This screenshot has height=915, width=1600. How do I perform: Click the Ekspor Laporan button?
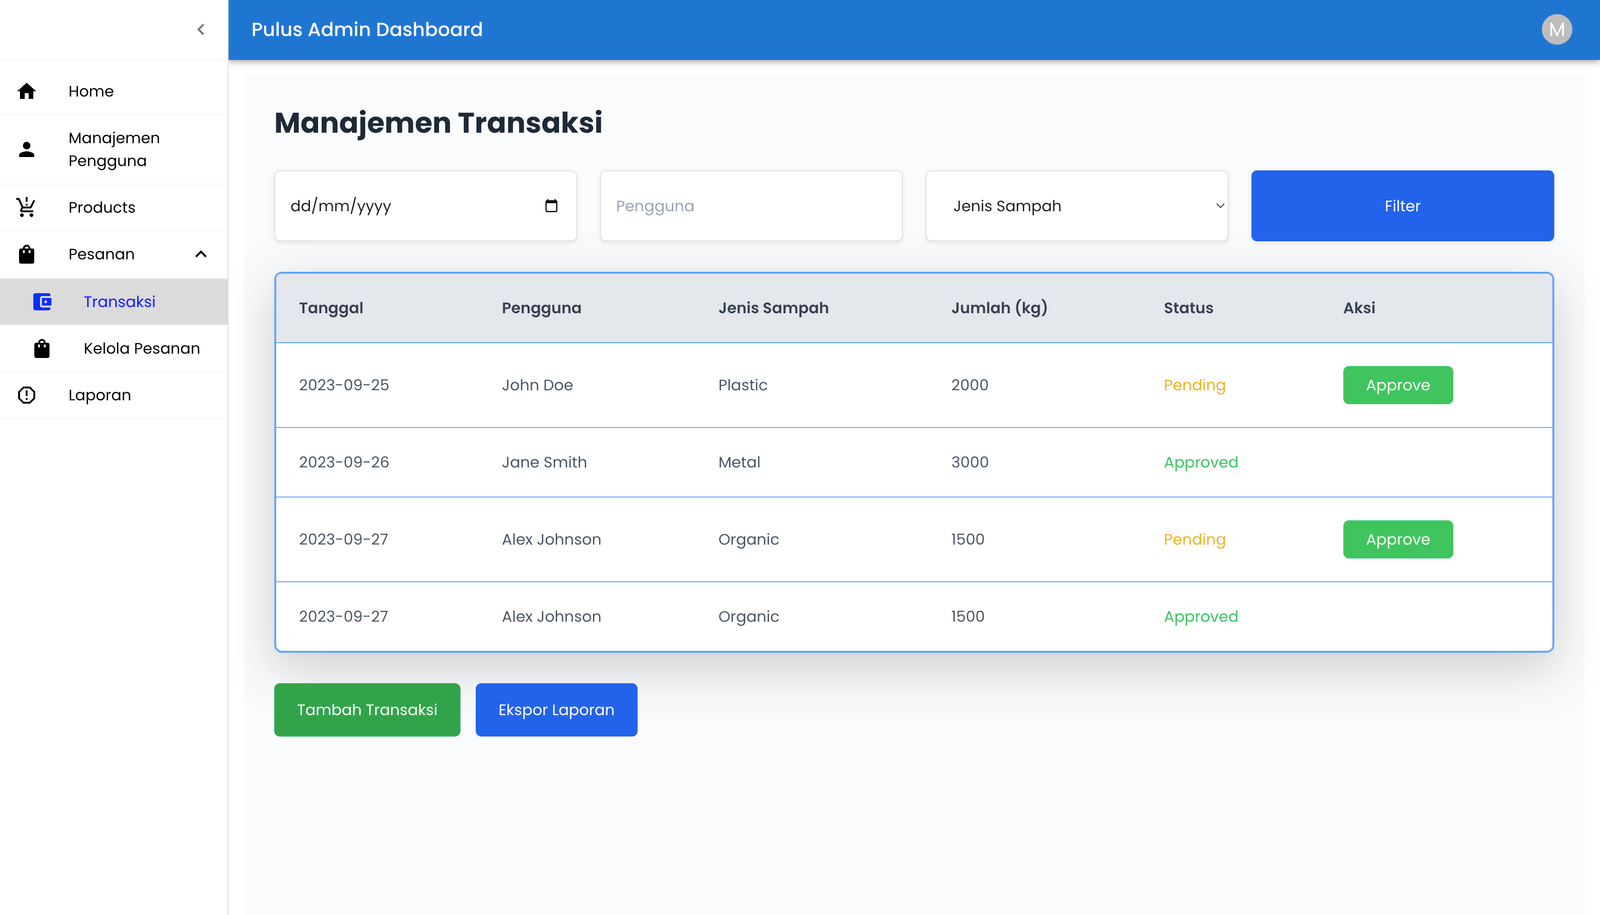(x=556, y=710)
